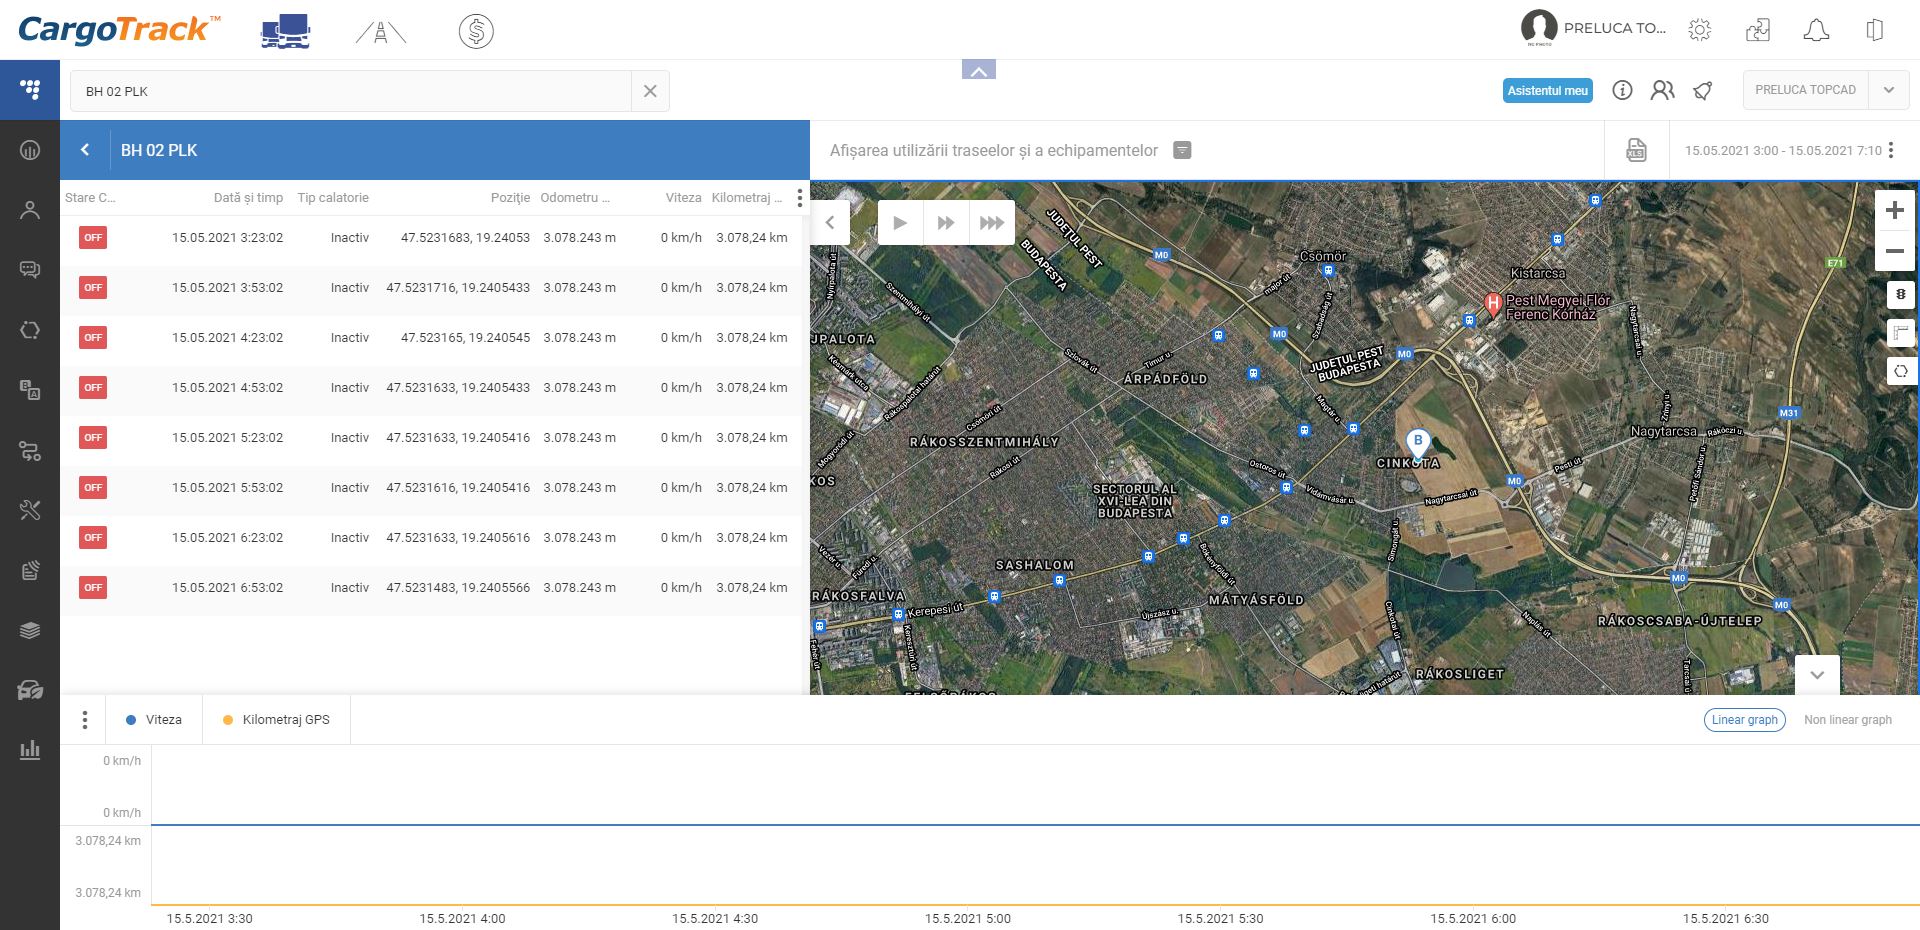Expand the PRELUCA TOPCAD dropdown
This screenshot has width=1920, height=930.
pyautogui.click(x=1888, y=90)
